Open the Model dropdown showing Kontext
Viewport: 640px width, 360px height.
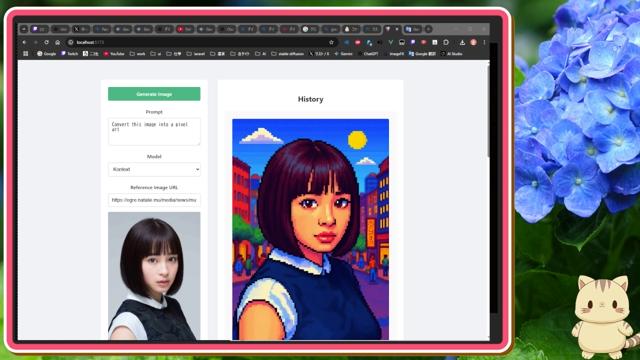point(154,169)
